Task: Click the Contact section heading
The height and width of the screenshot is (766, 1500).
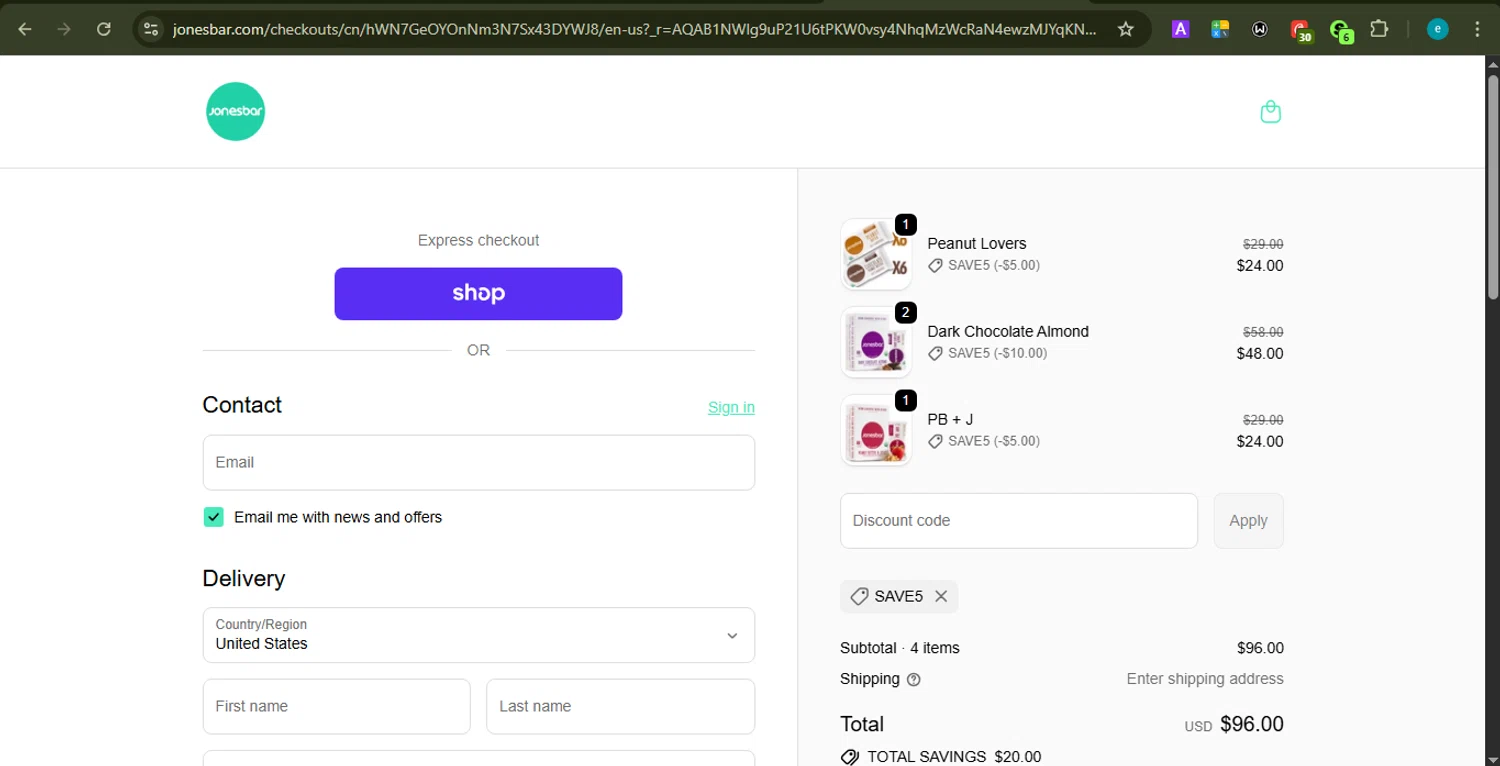Action: coord(242,405)
